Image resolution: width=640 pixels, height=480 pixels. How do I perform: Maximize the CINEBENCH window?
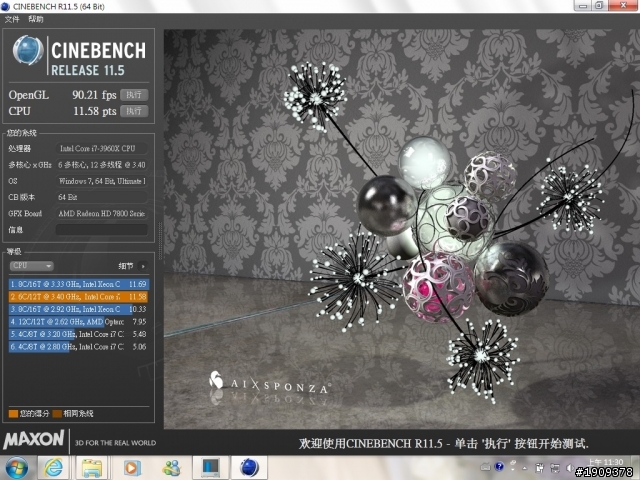click(x=599, y=6)
